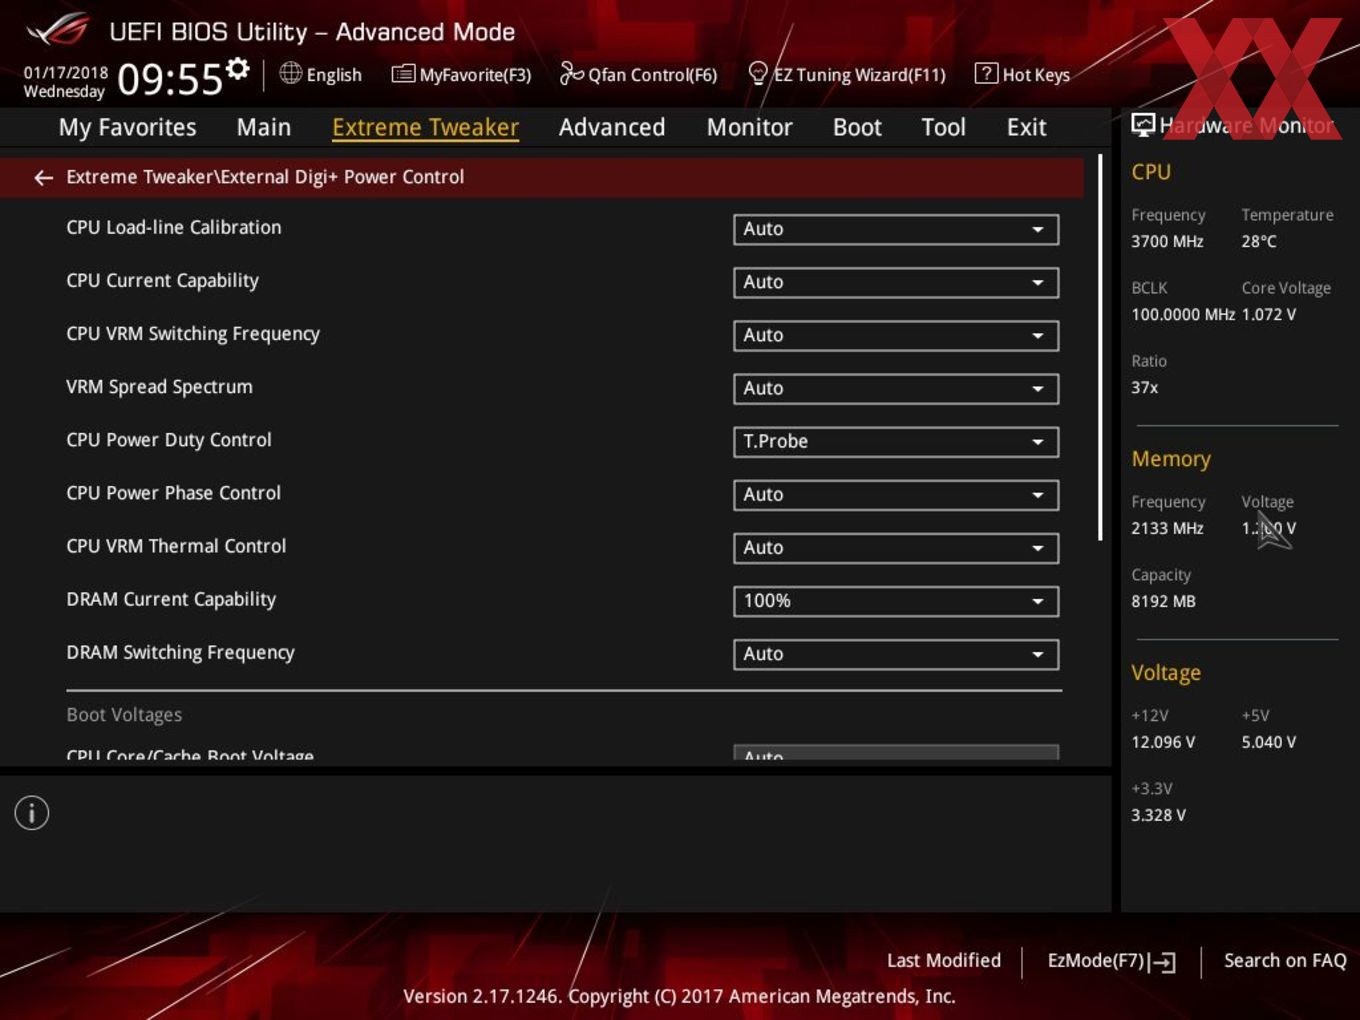Select the CPU Power Duty Control label

pyautogui.click(x=169, y=440)
